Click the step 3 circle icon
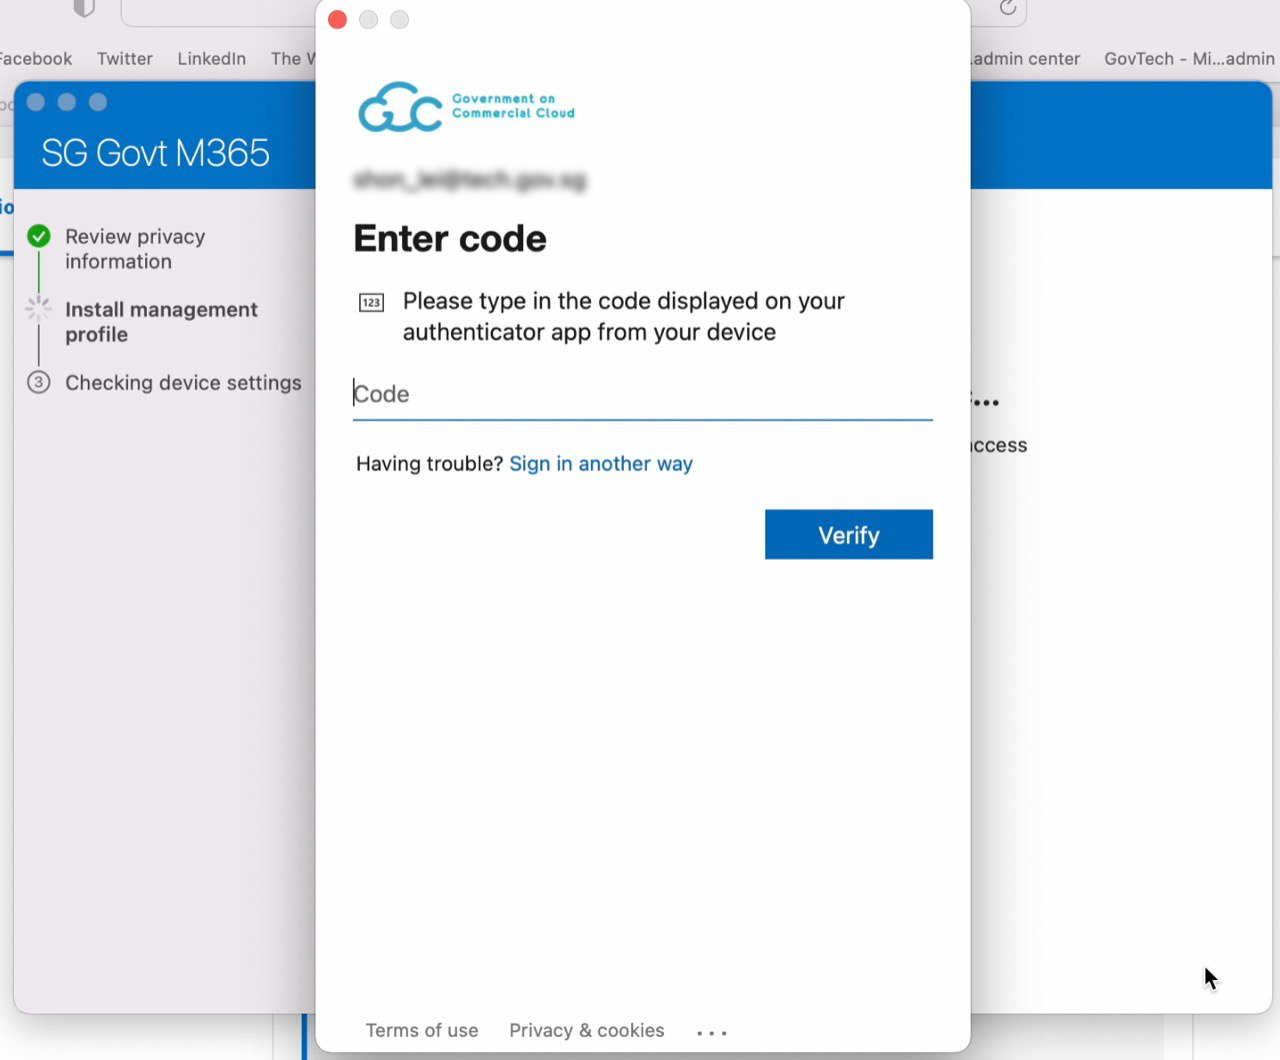Screen dimensions: 1280x1060 coord(38,382)
